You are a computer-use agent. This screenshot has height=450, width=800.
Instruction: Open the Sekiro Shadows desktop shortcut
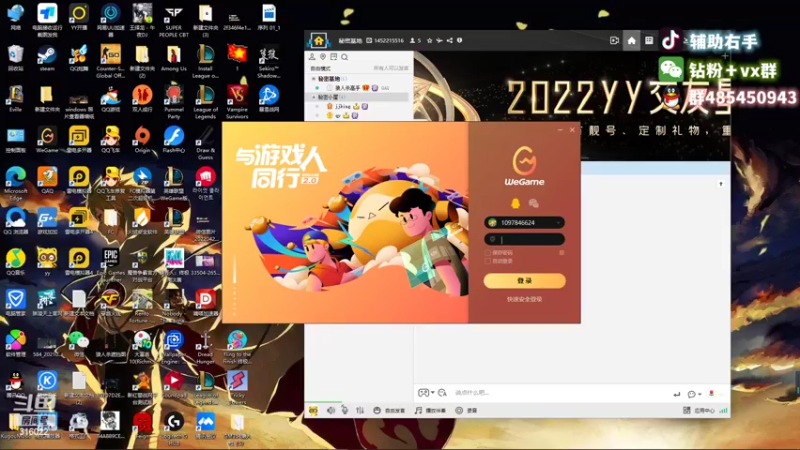tap(269, 62)
